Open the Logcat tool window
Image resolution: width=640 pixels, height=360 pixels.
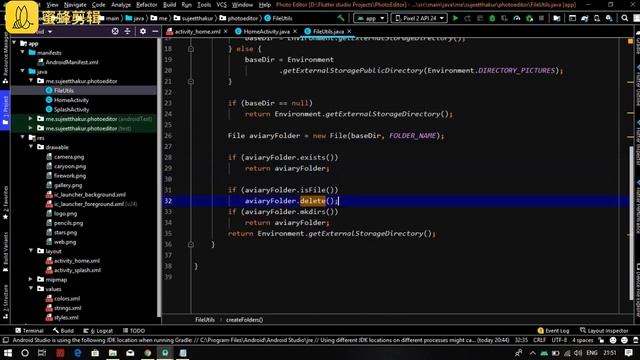(x=98, y=331)
